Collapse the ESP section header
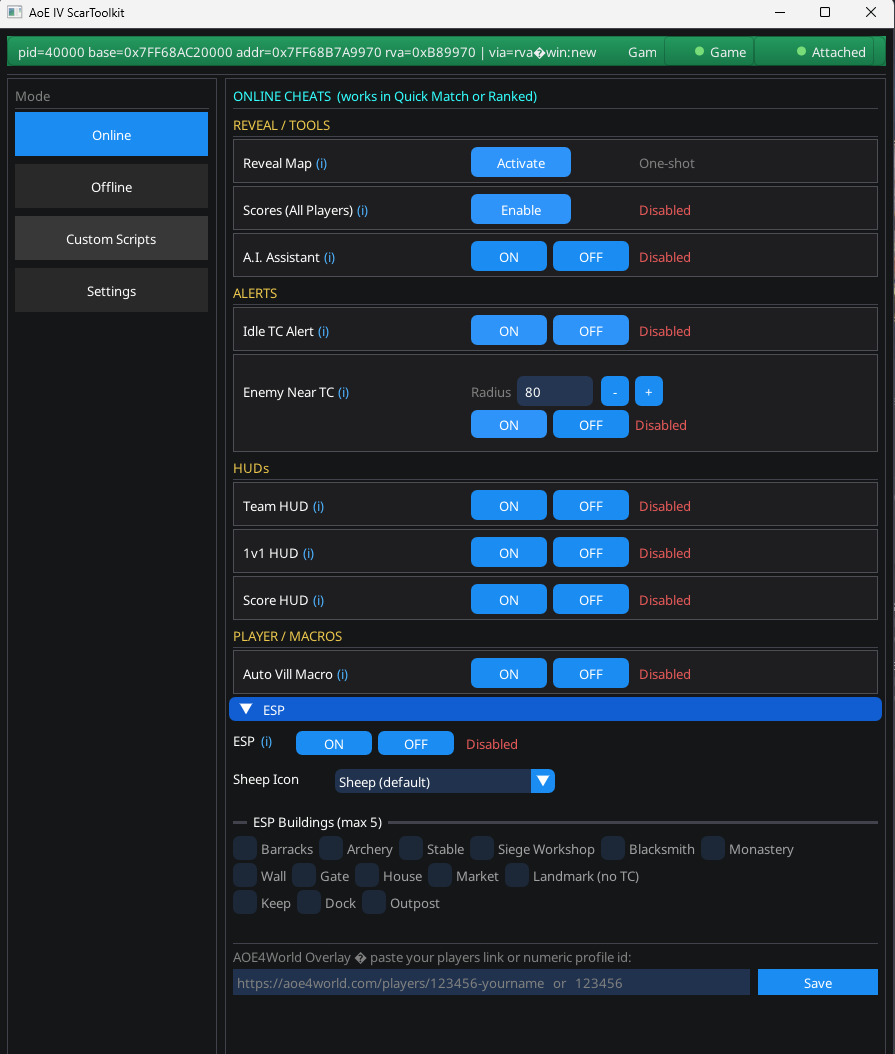The image size is (895, 1054). (x=245, y=709)
